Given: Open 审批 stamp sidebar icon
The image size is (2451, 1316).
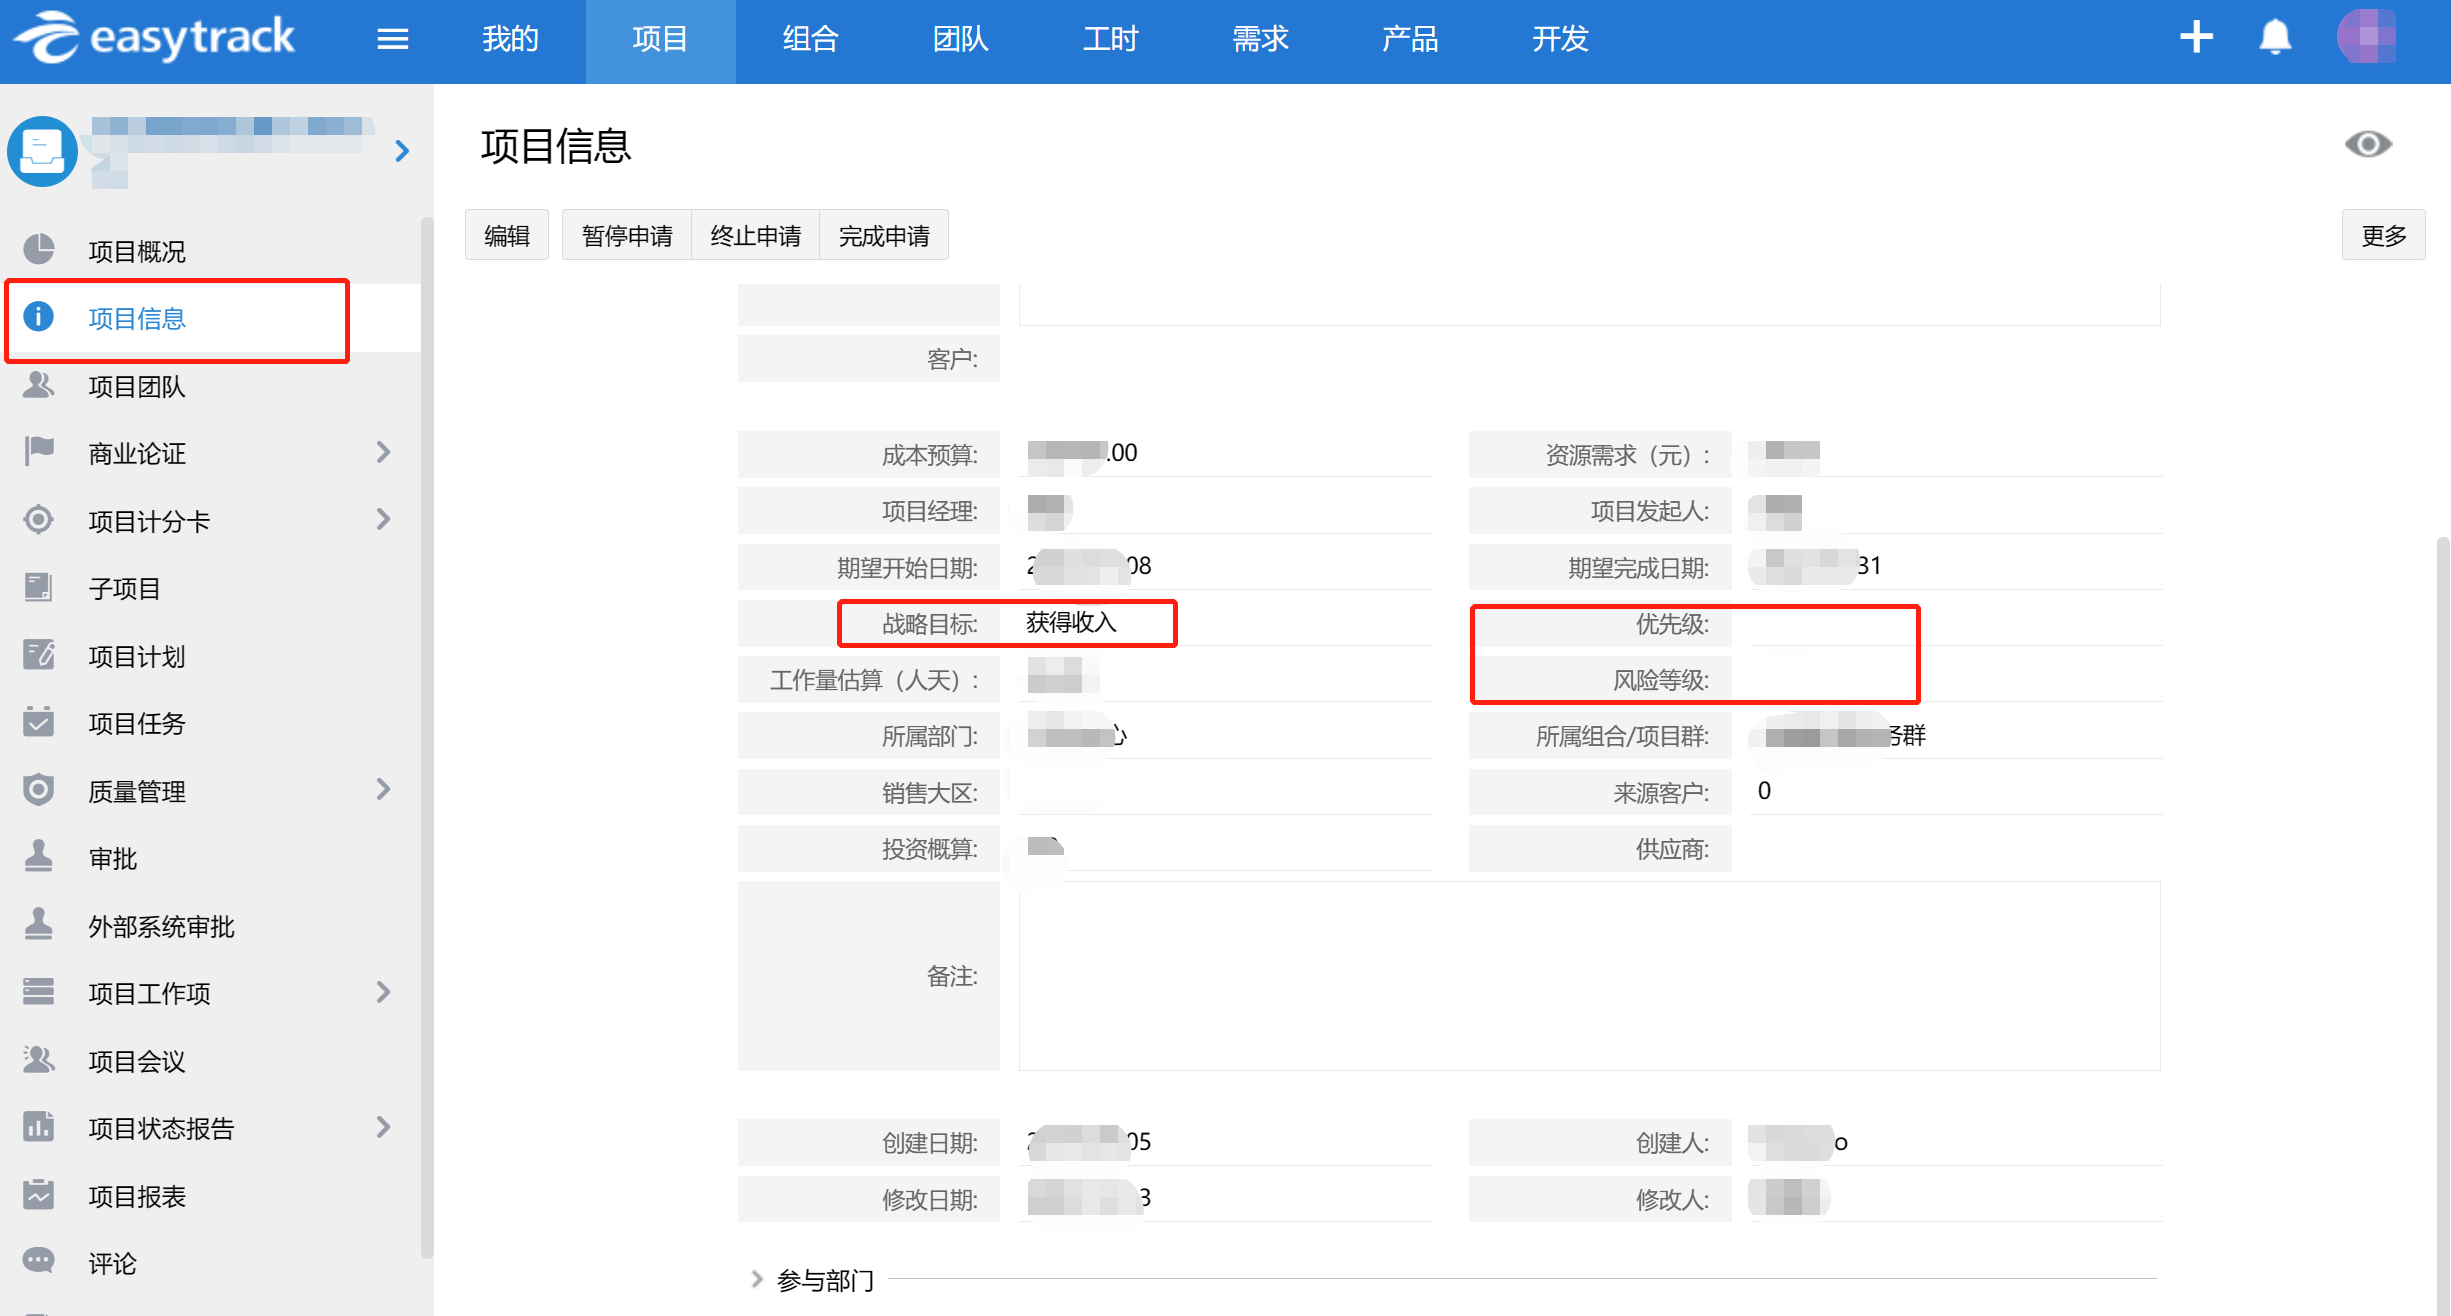Looking at the screenshot, I should coord(39,858).
